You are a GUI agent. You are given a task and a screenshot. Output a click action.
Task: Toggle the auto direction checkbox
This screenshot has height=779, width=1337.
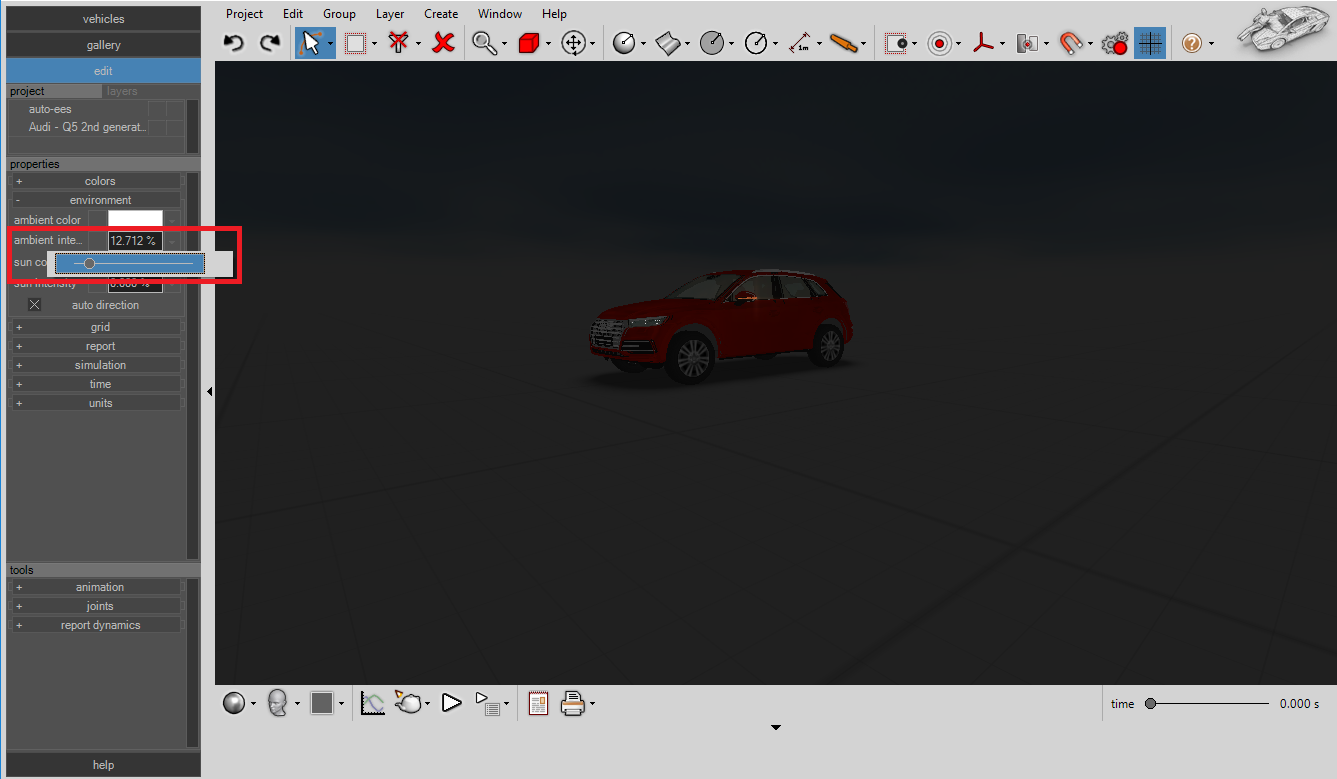point(35,305)
